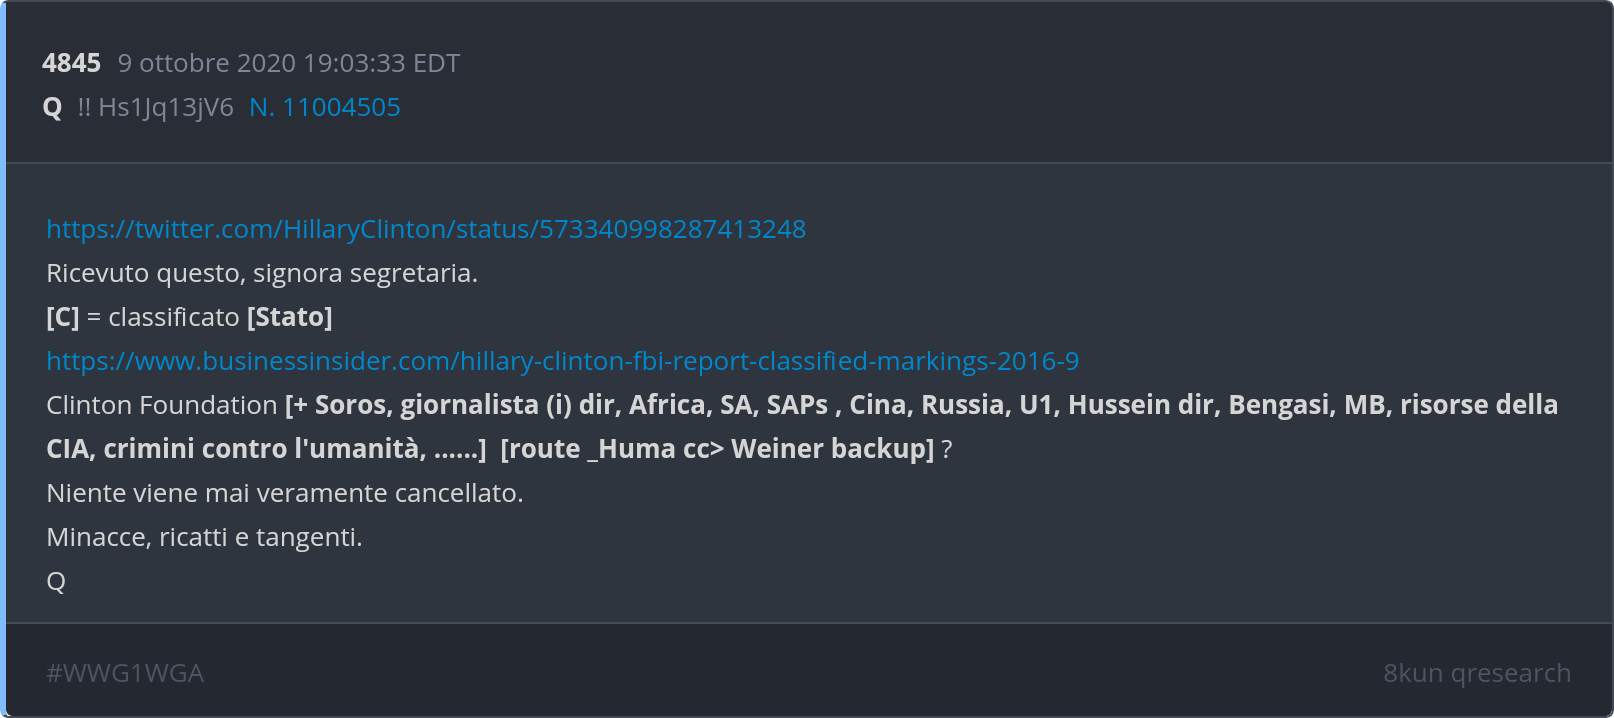Click the 'Clinton Foundation' text
Screen dimensions: 1614x718
tap(161, 405)
